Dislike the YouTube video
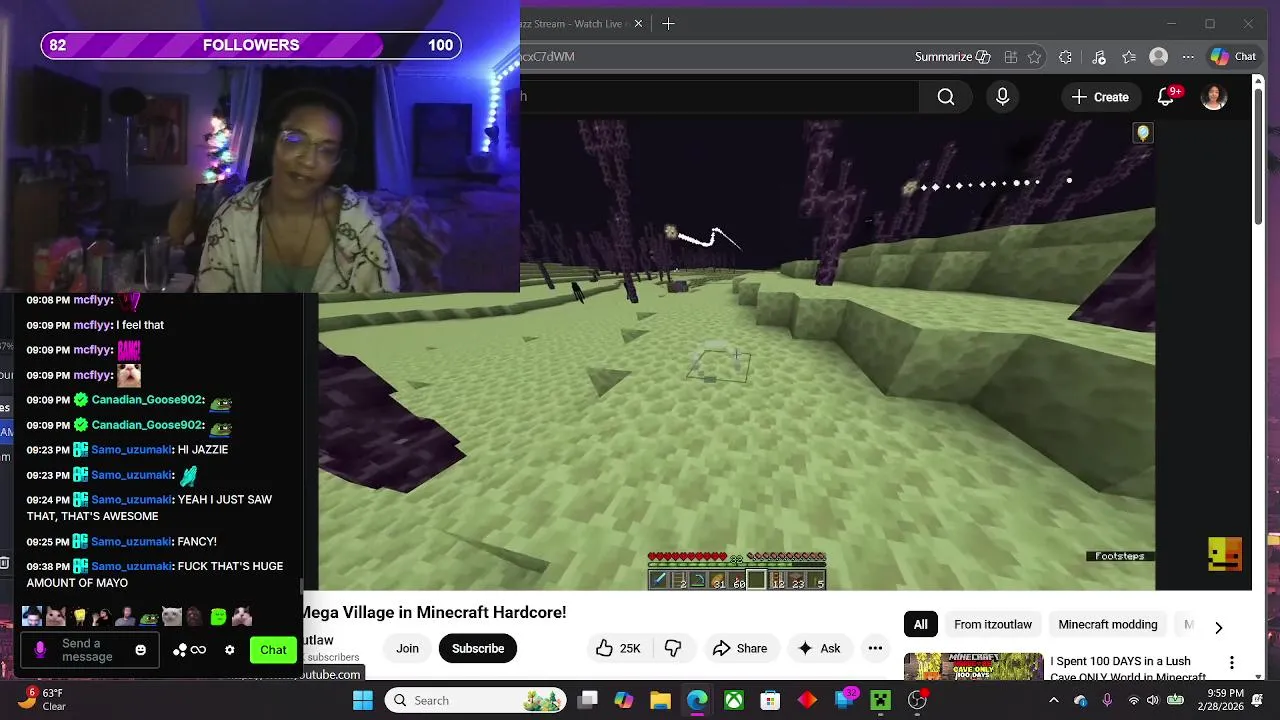The height and width of the screenshot is (720, 1280). tap(673, 648)
